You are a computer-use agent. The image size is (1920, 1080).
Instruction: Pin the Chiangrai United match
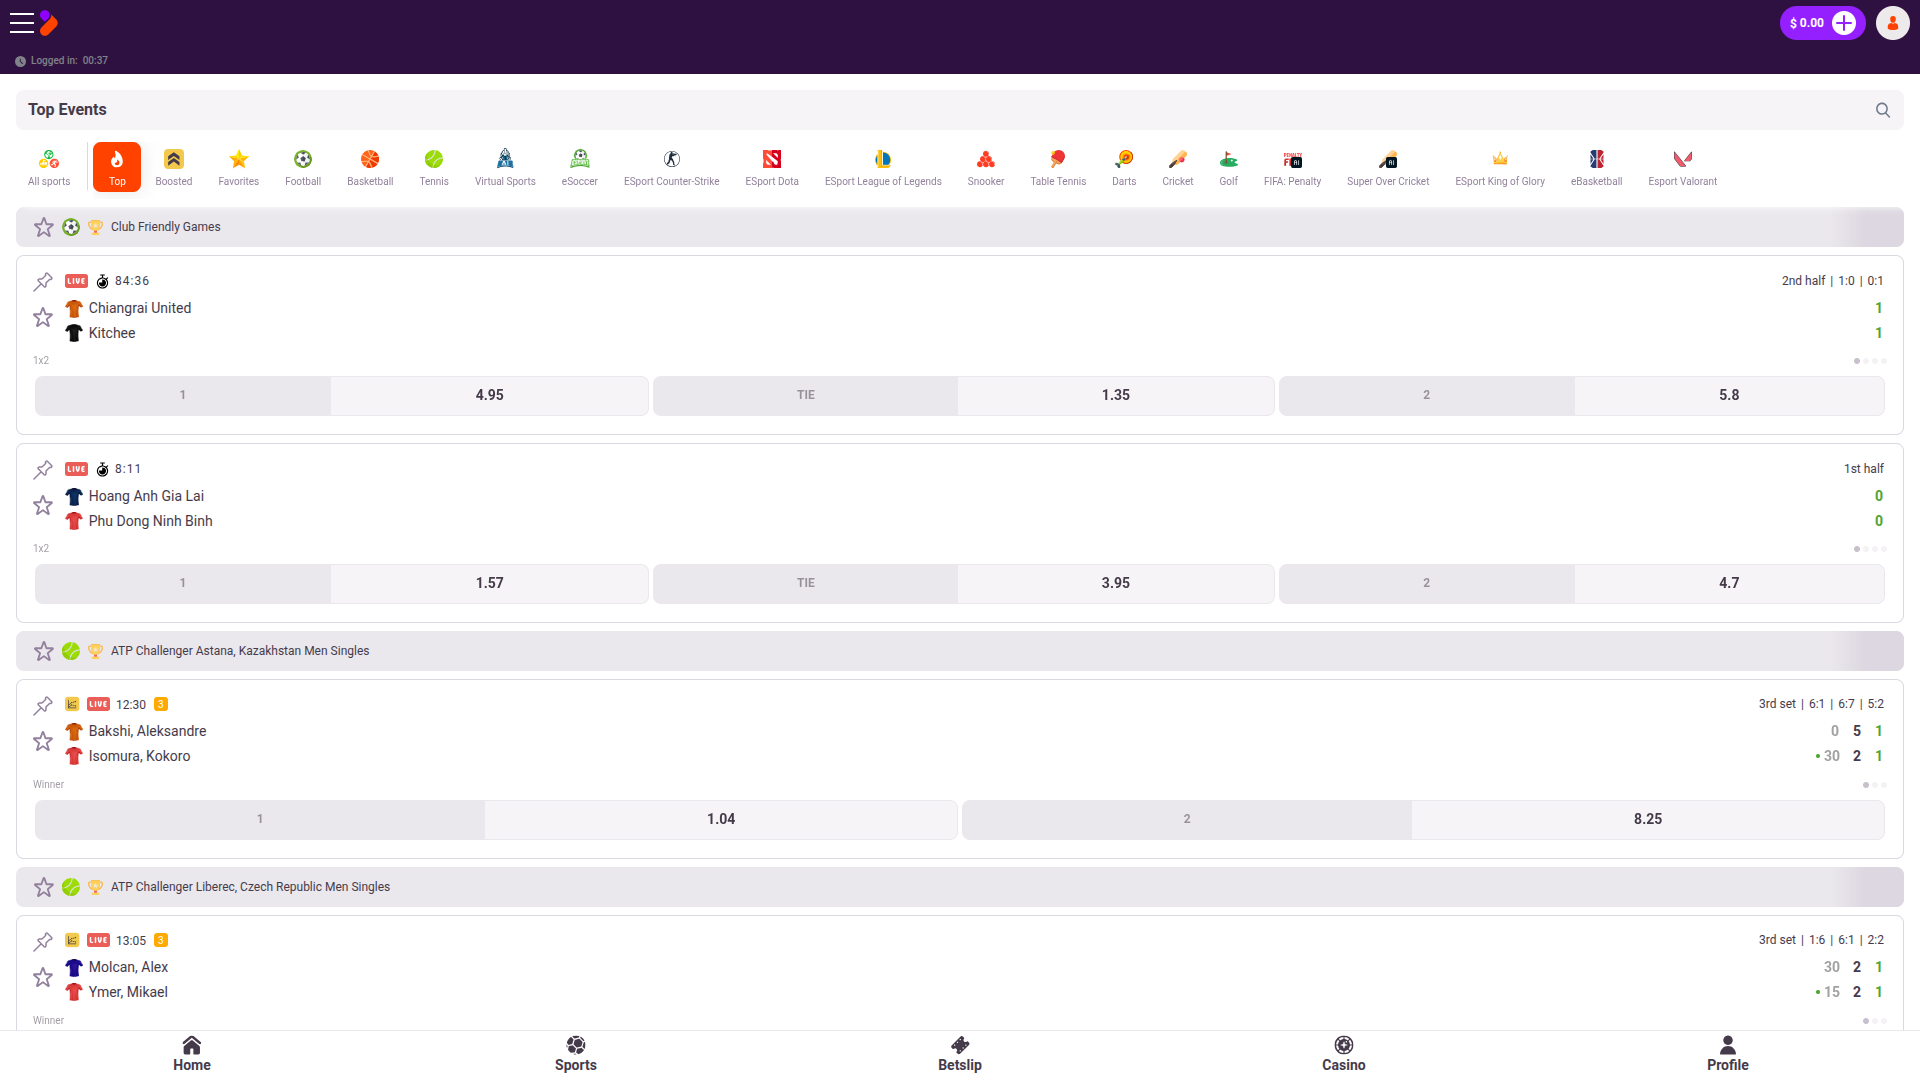(x=43, y=281)
